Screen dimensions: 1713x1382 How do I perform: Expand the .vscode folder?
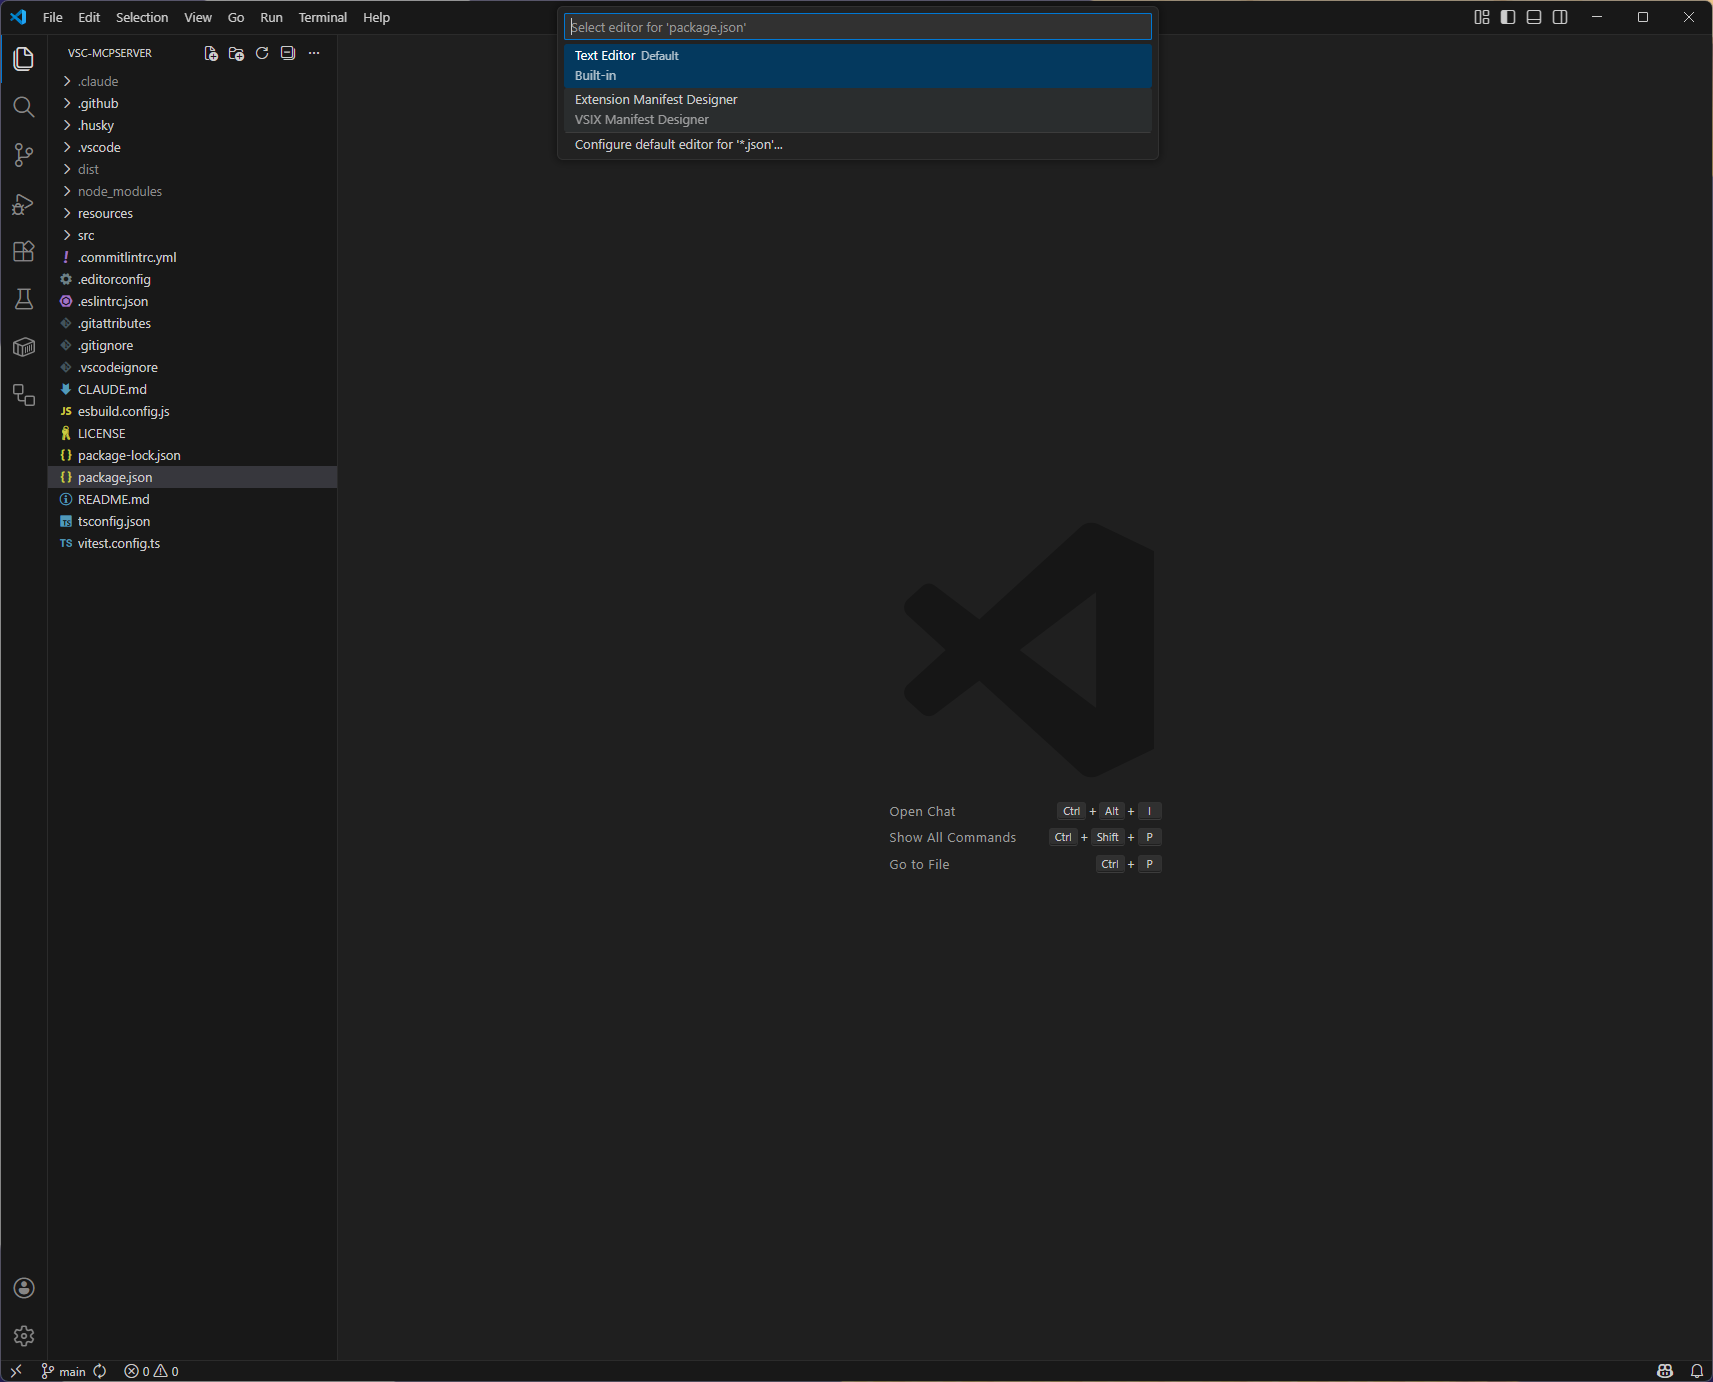(x=192, y=147)
